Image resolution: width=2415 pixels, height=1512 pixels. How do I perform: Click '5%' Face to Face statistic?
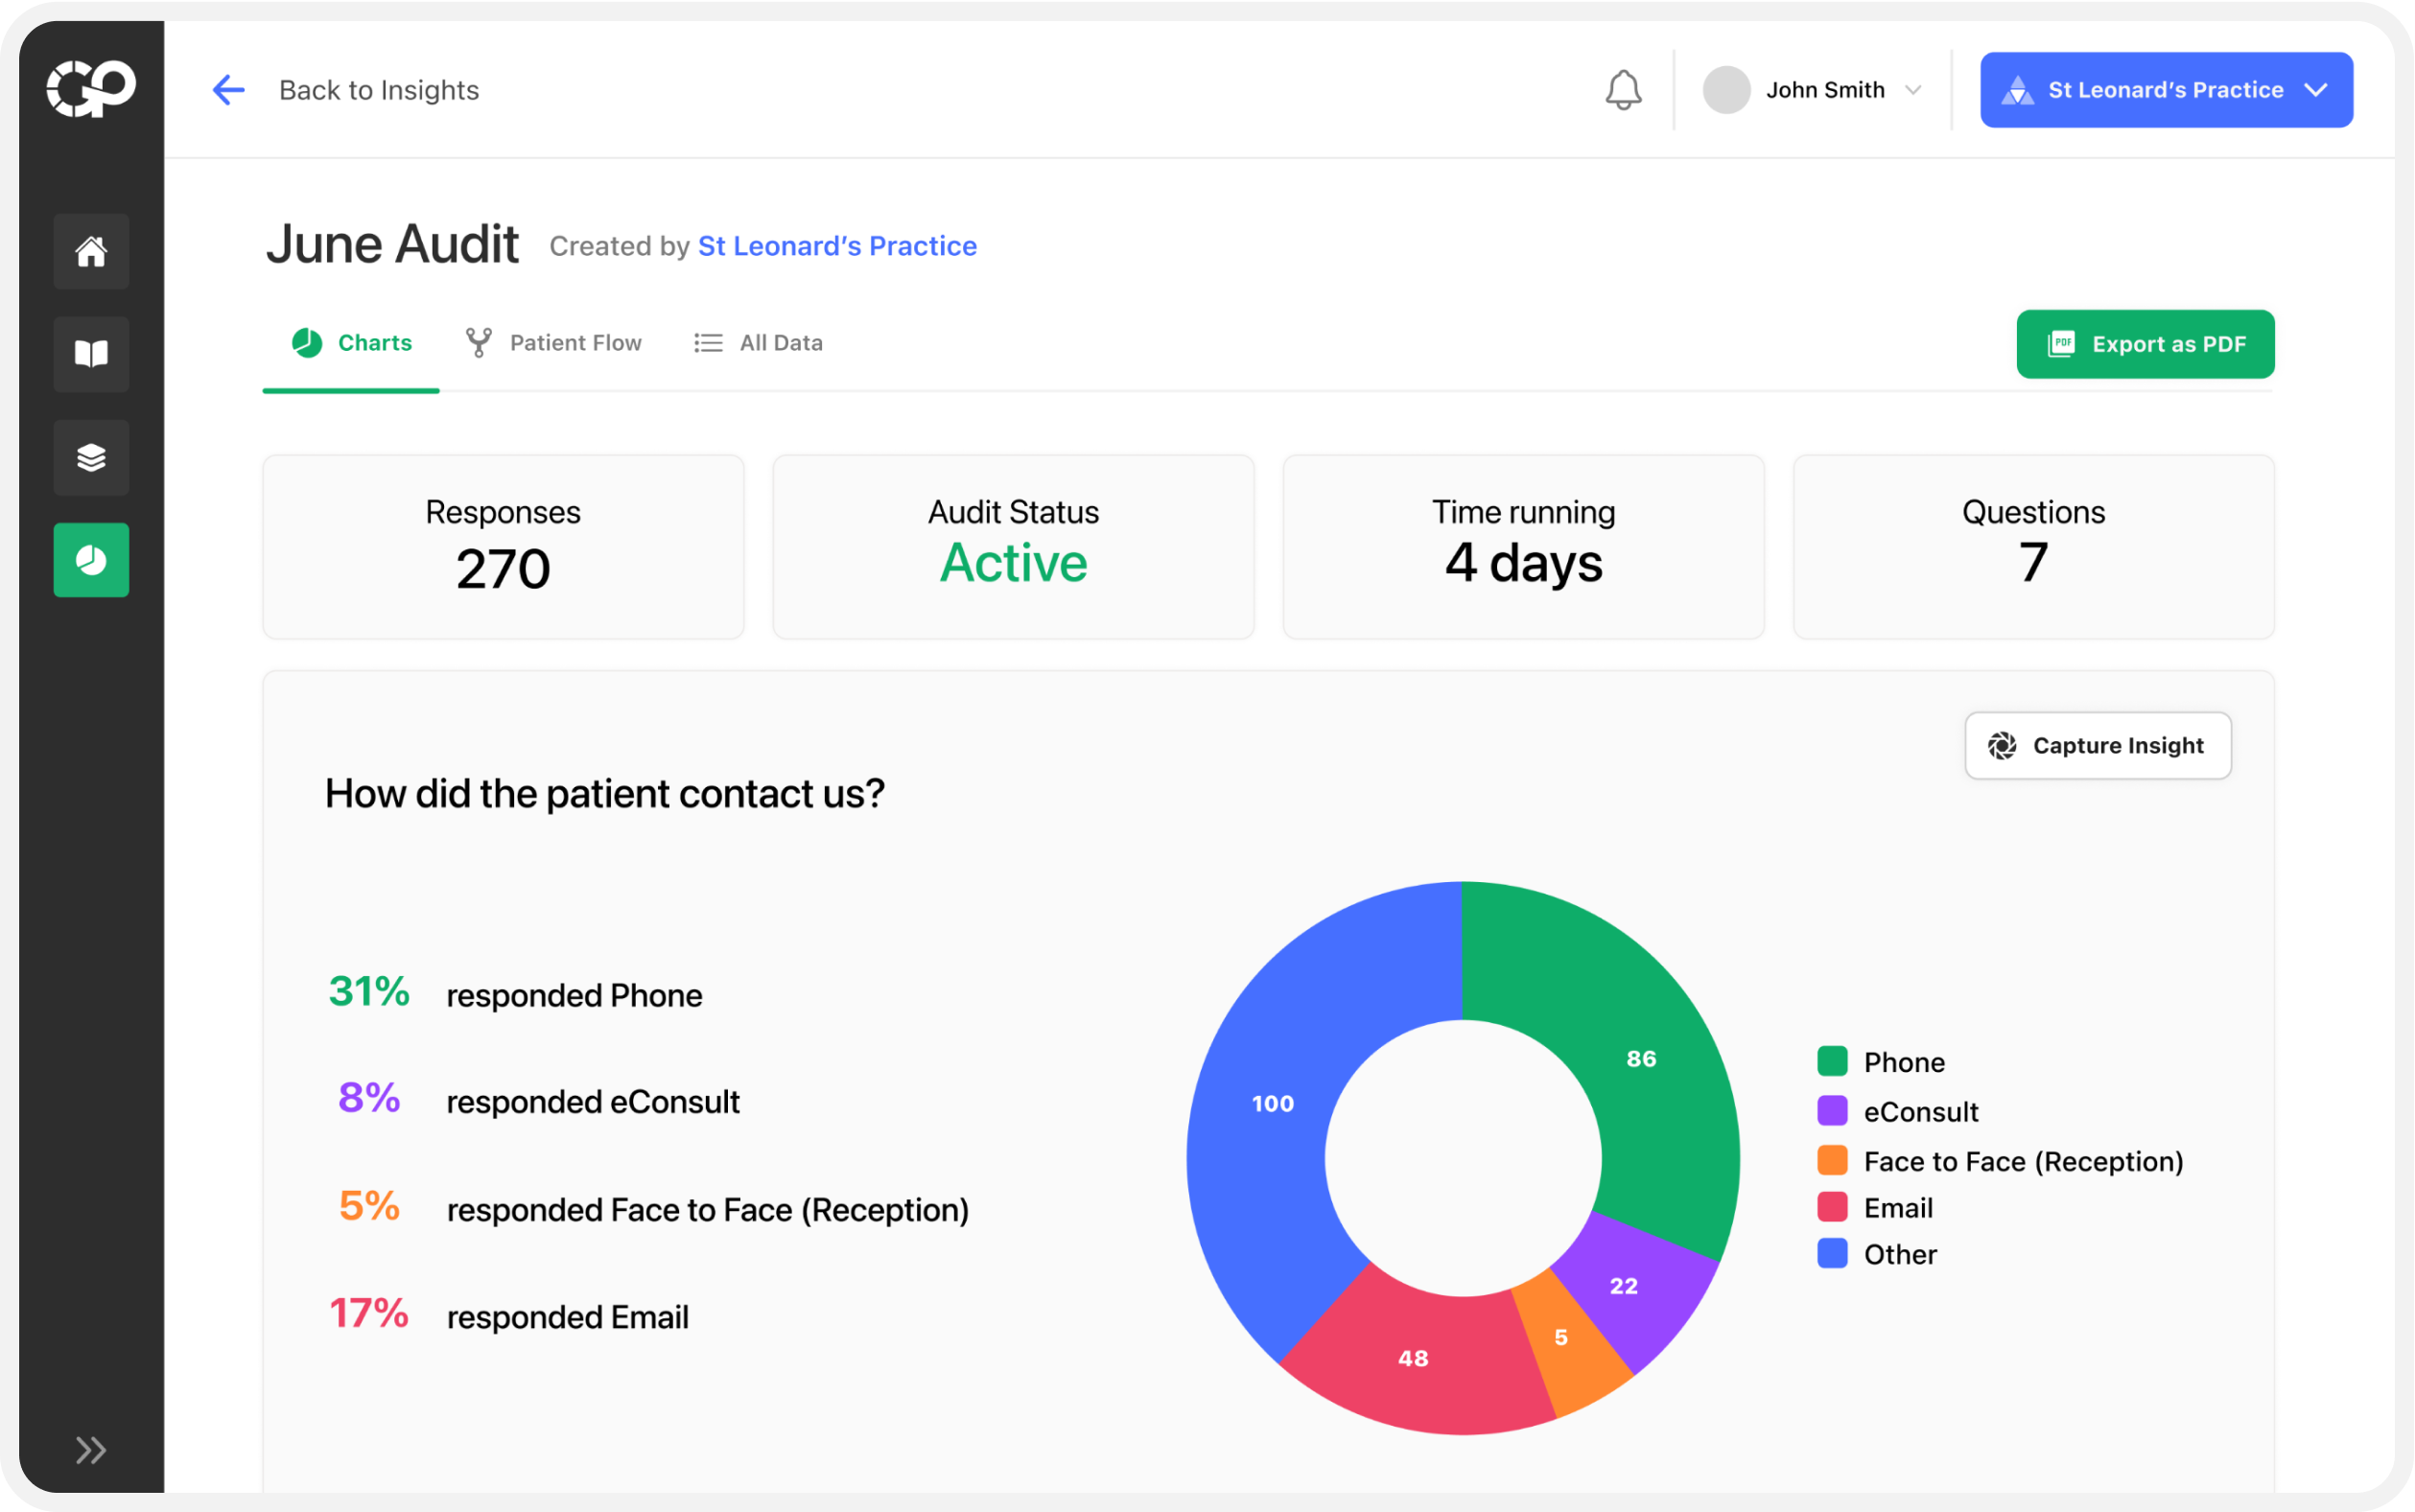click(x=369, y=1206)
